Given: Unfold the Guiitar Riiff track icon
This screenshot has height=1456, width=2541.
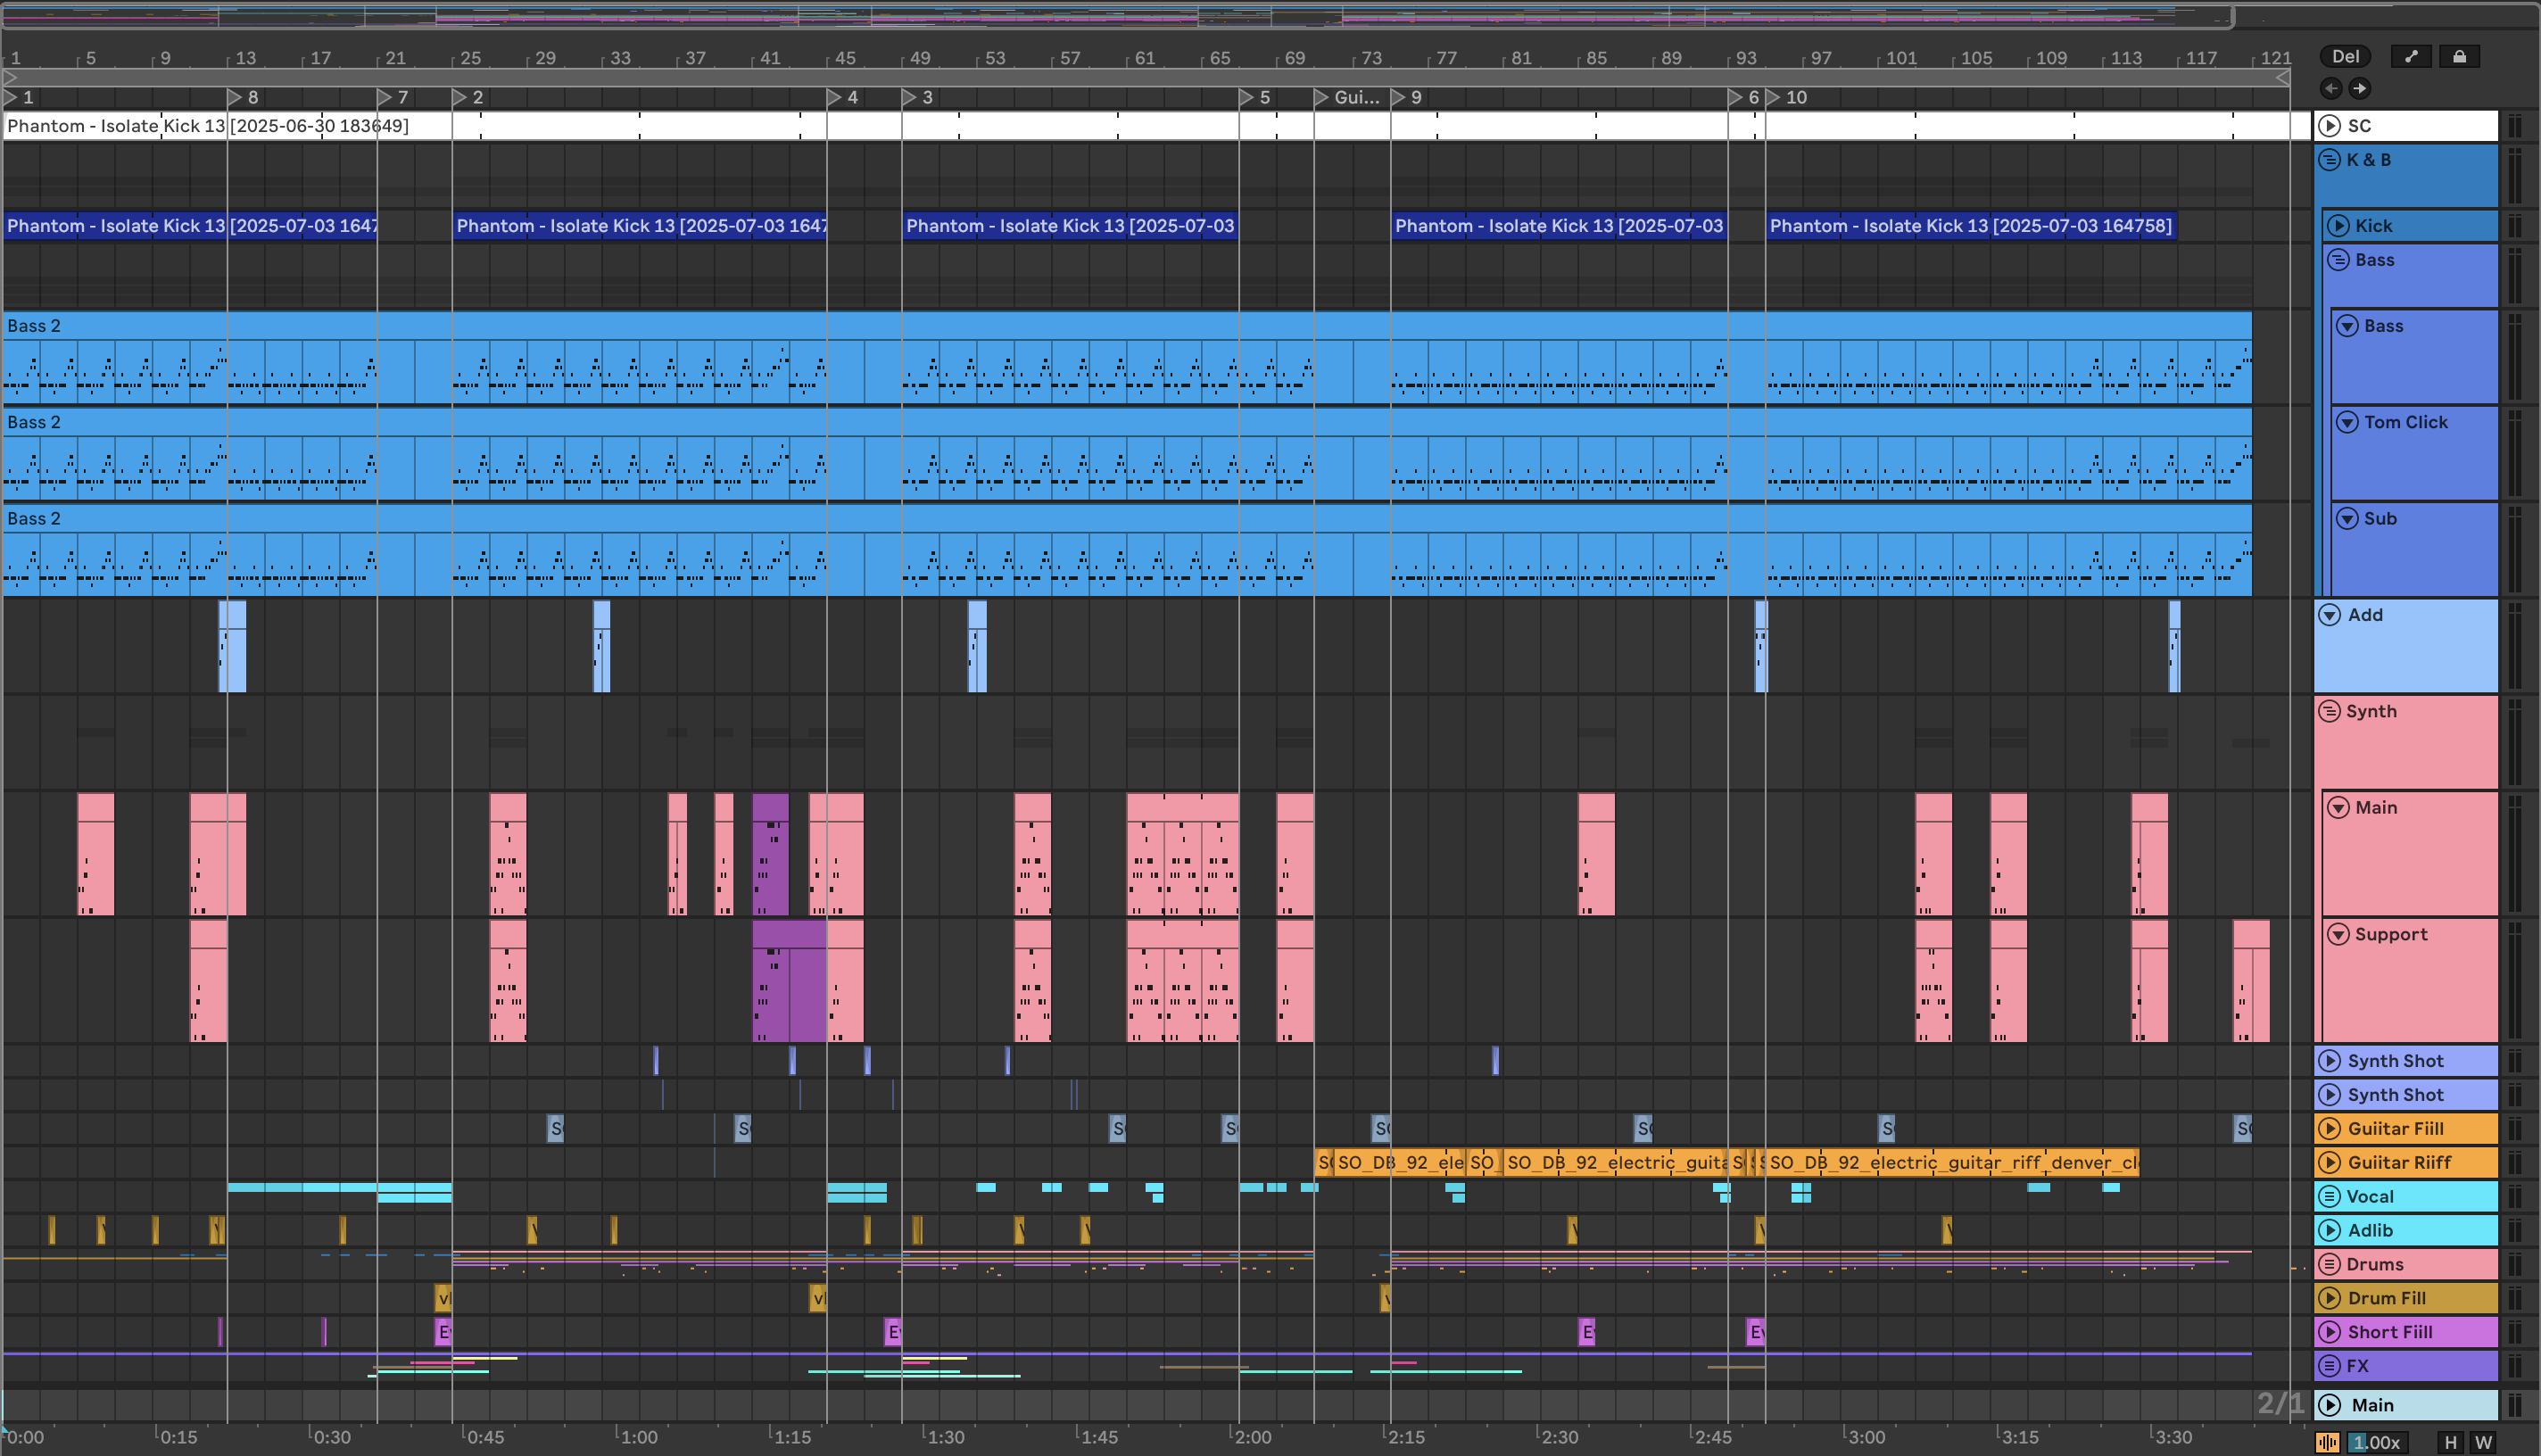Looking at the screenshot, I should pyautogui.click(x=2330, y=1163).
